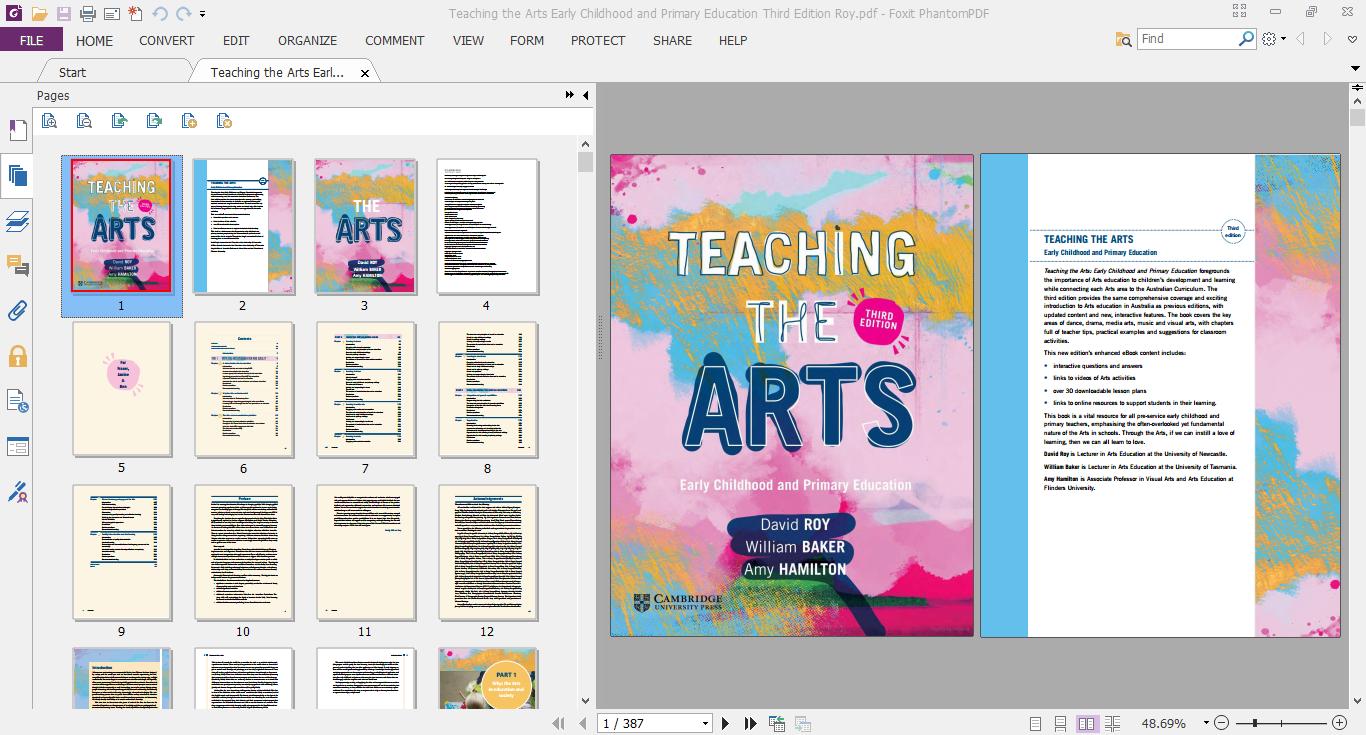The image size is (1366, 735).
Task: Open the Layers side panel
Action: (17, 221)
